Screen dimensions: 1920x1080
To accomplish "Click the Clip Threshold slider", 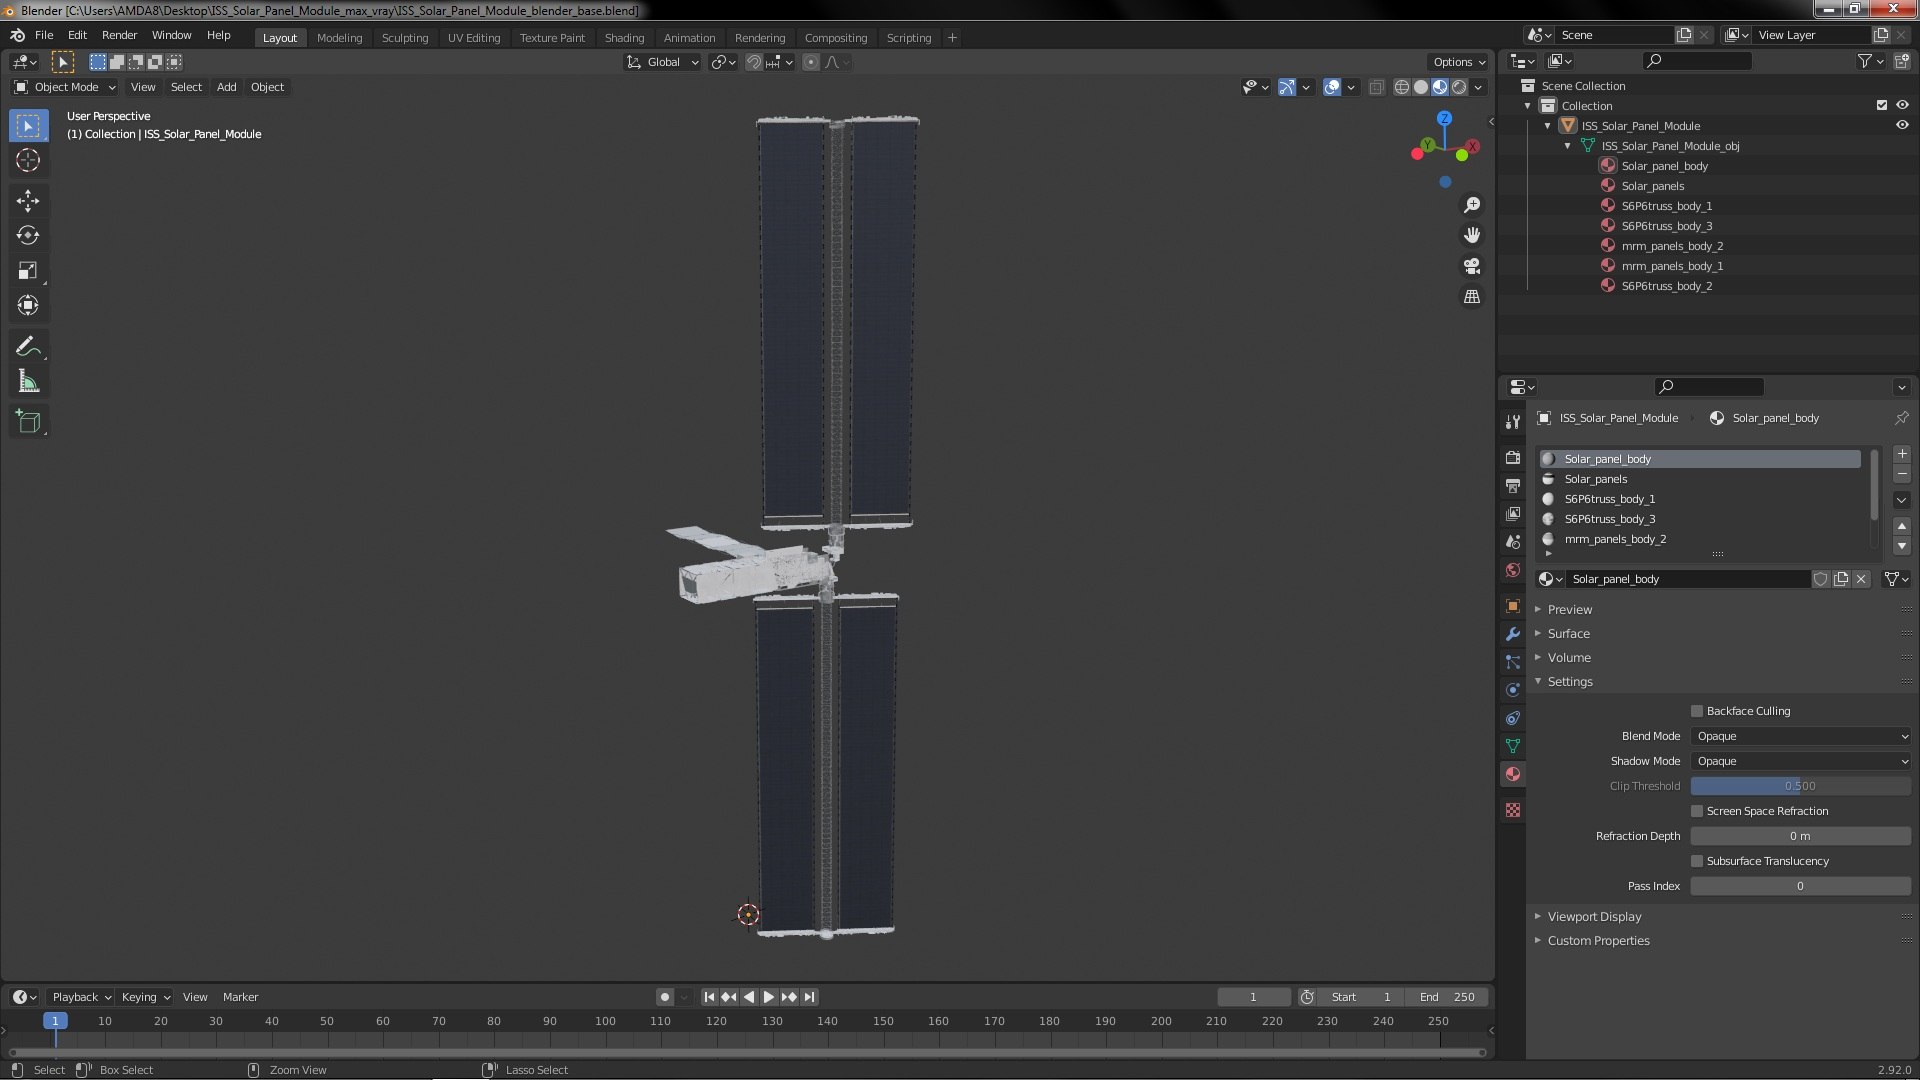I will pos(1800,786).
